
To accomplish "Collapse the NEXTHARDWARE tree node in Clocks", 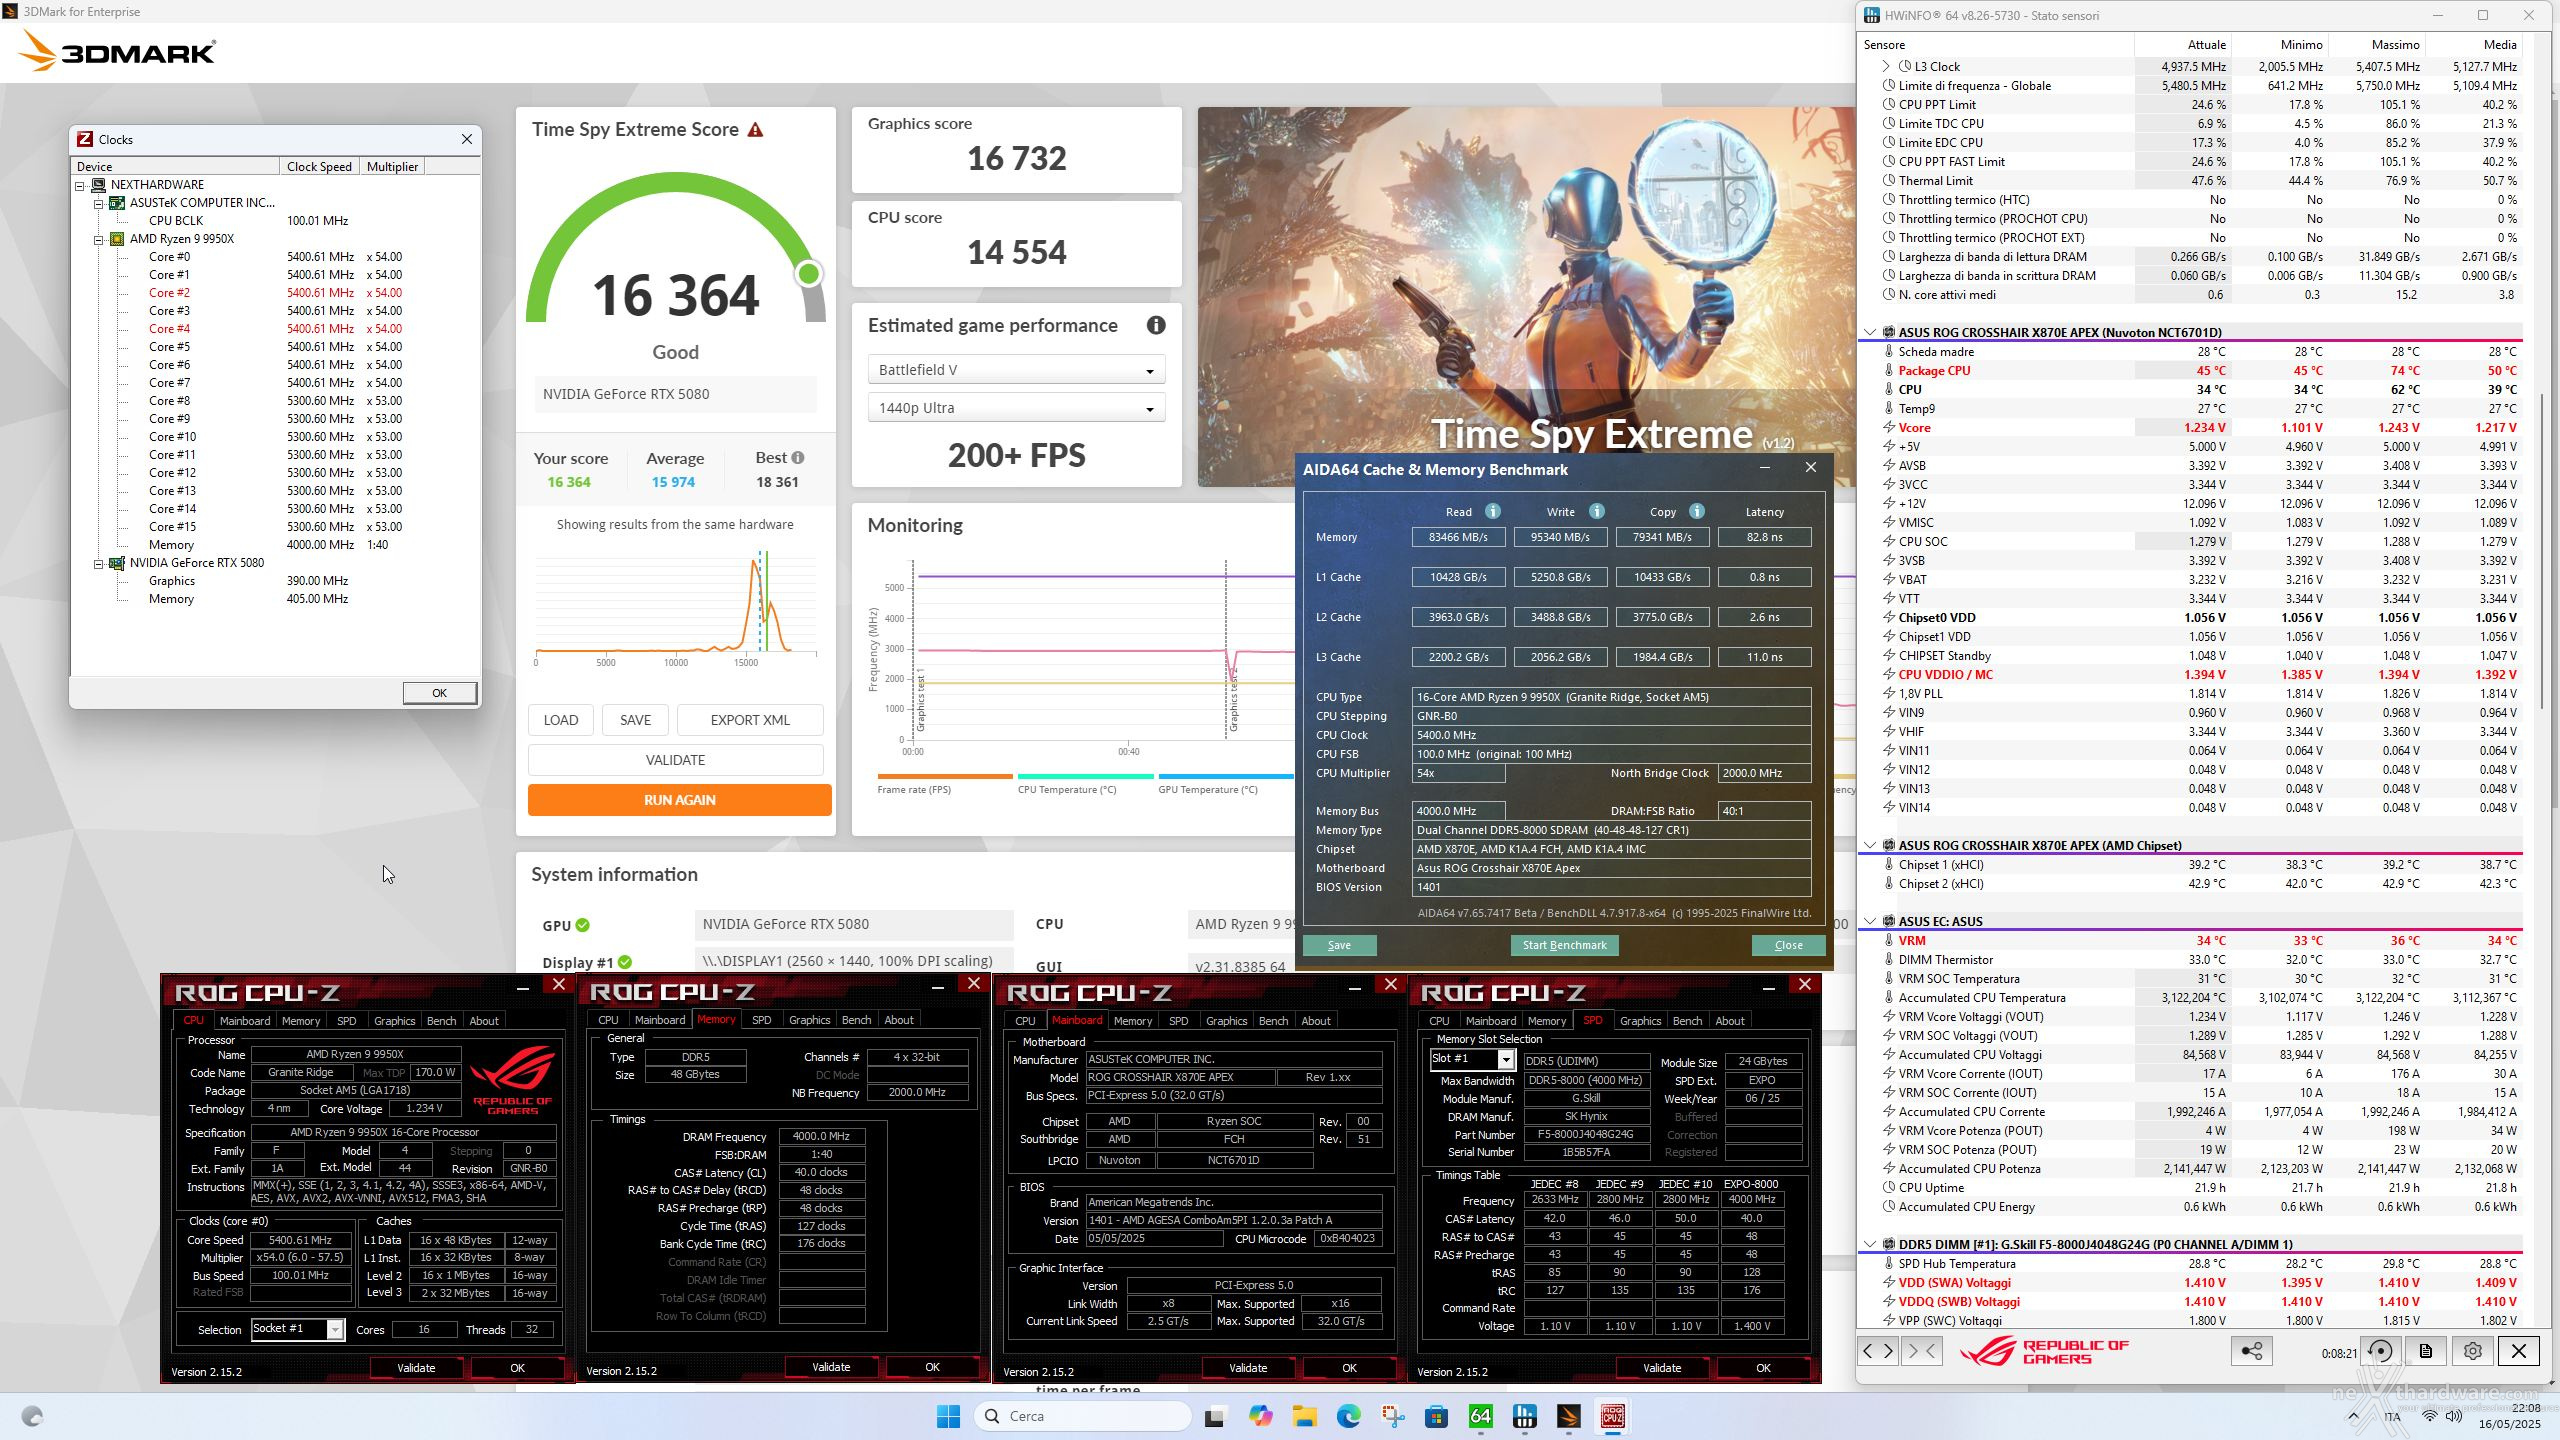I will pos(80,185).
